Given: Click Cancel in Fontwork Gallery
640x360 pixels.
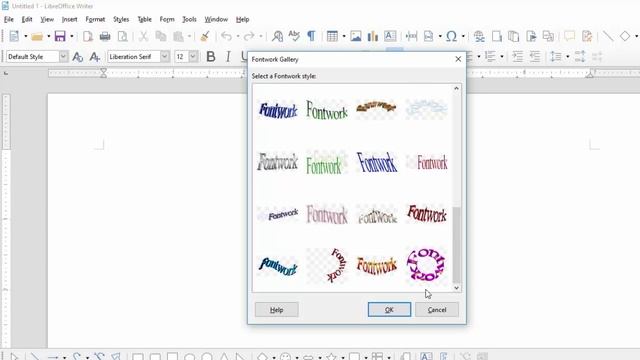Looking at the screenshot, I should [x=437, y=309].
